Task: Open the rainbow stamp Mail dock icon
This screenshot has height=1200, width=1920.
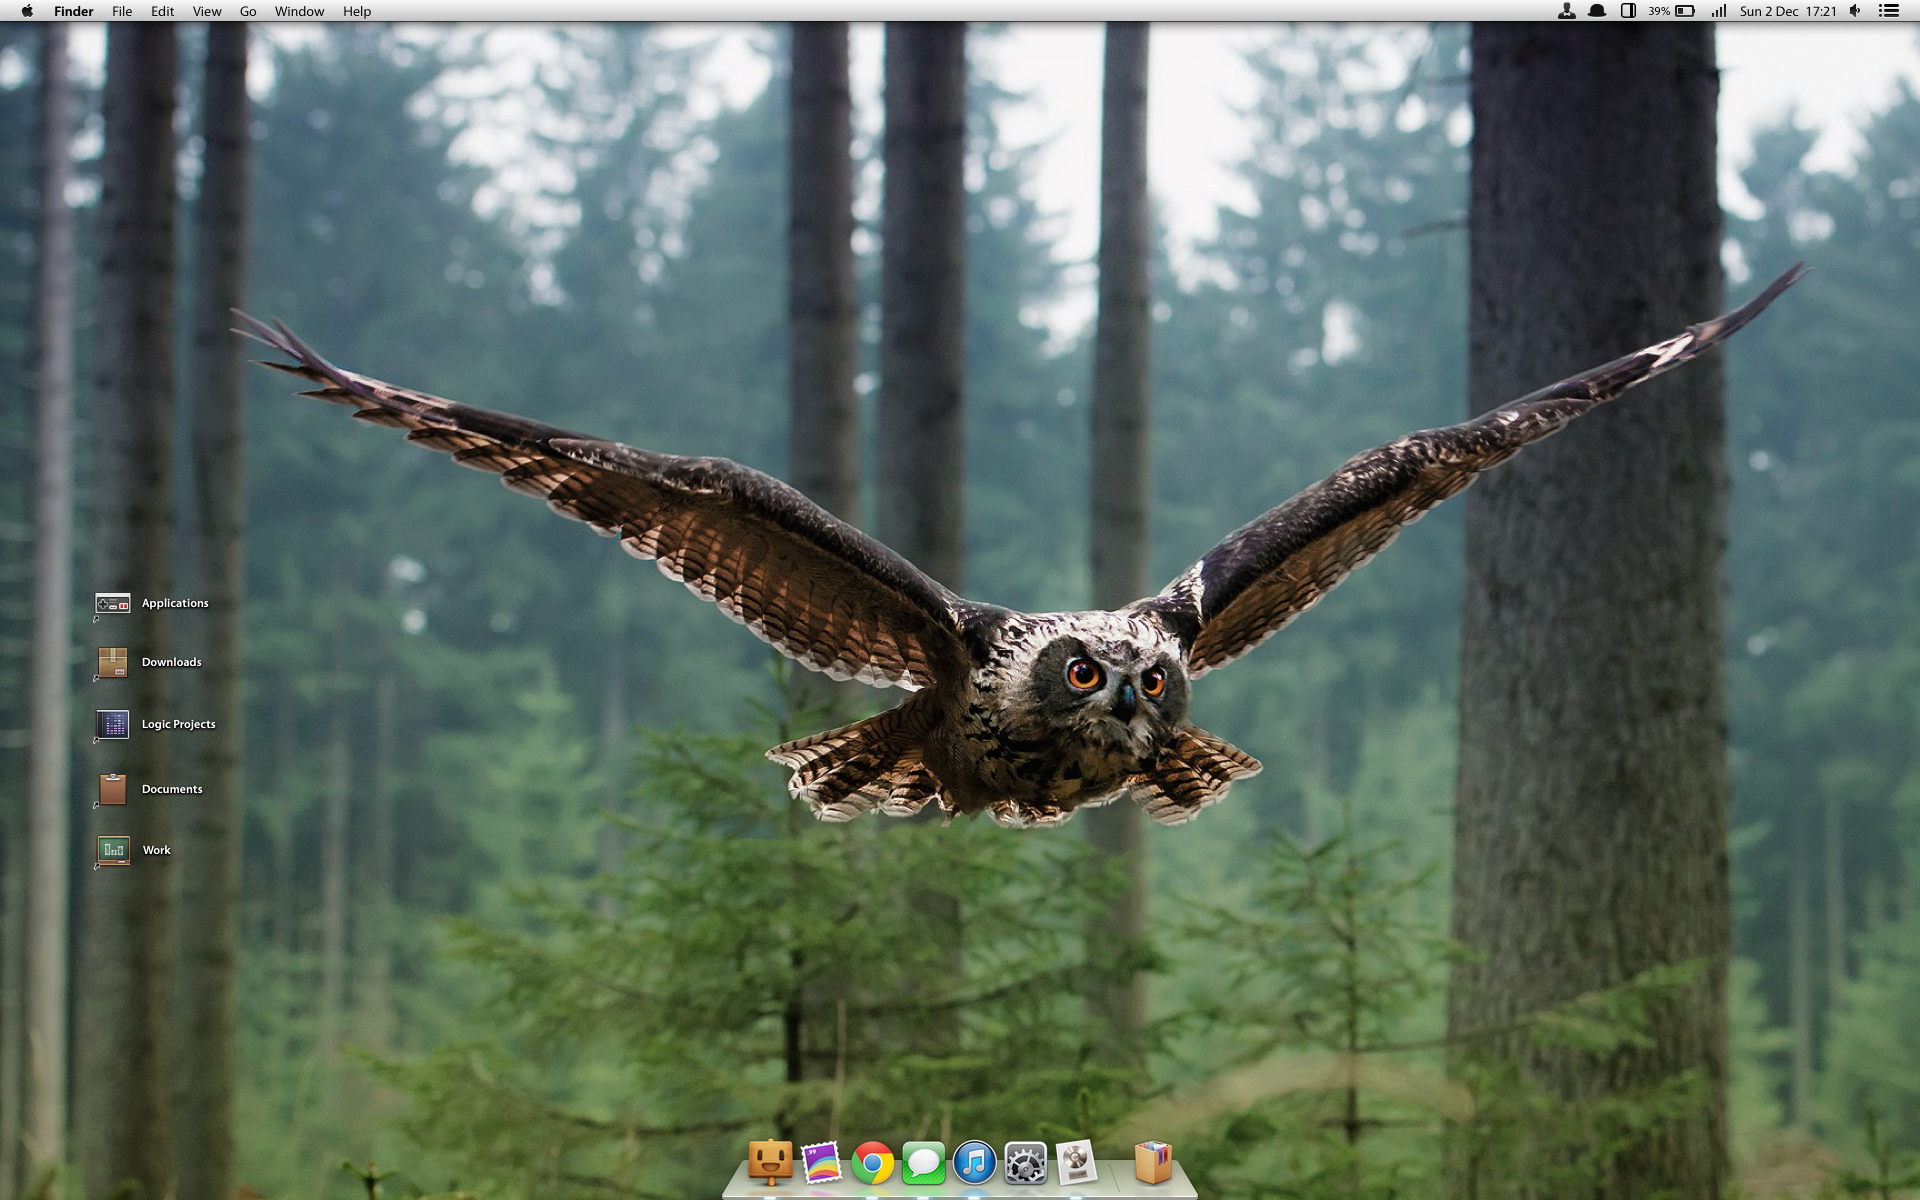Action: (821, 1163)
